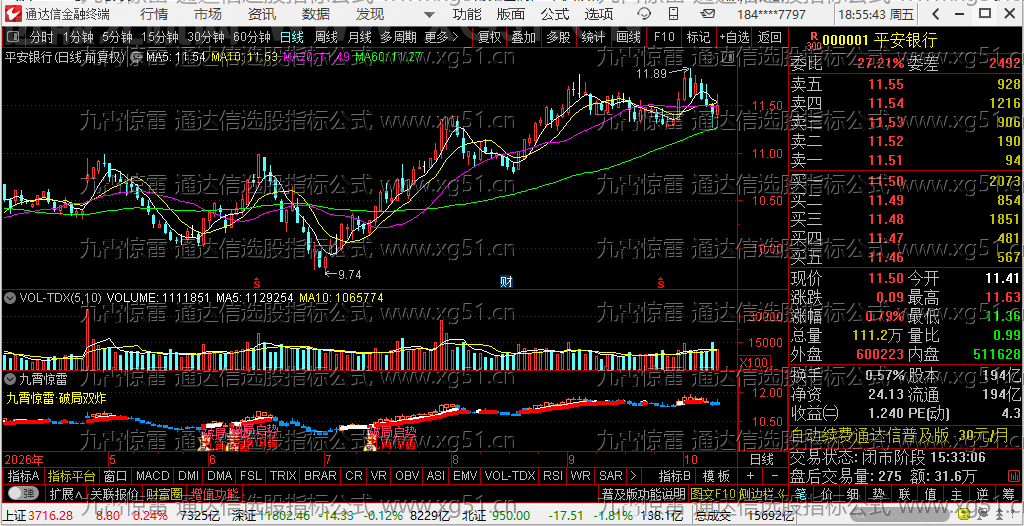Click the 返回 return button
1024x526 pixels.
[770, 37]
